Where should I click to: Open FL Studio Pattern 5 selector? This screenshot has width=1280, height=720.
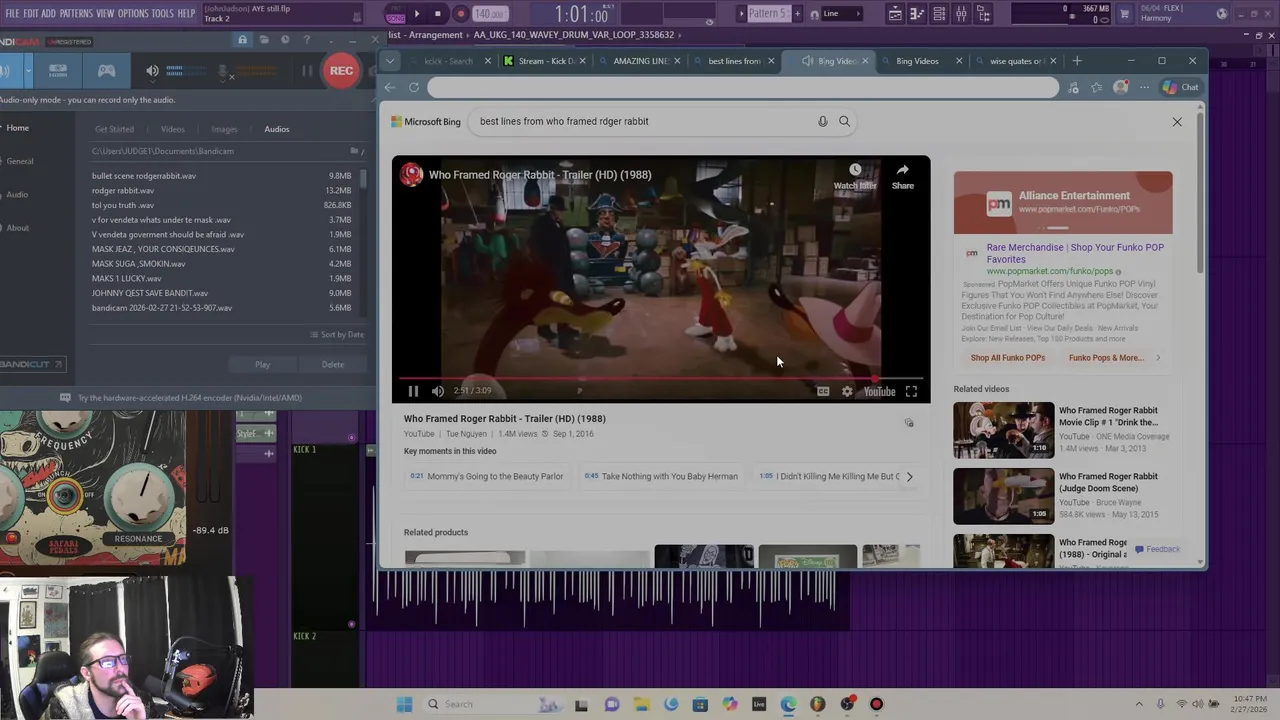pyautogui.click(x=768, y=14)
